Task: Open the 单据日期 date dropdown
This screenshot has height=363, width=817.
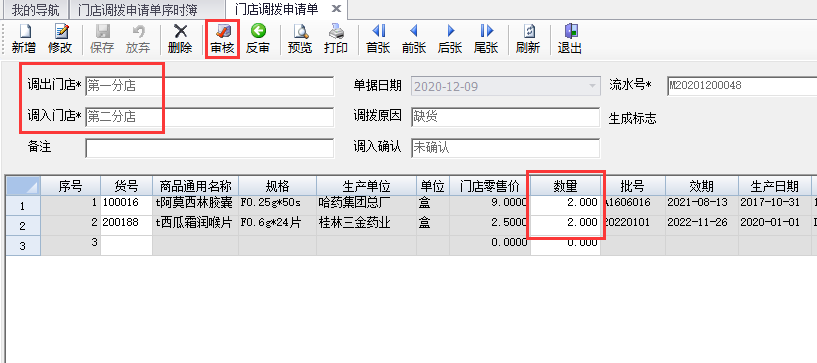Action: coord(592,86)
